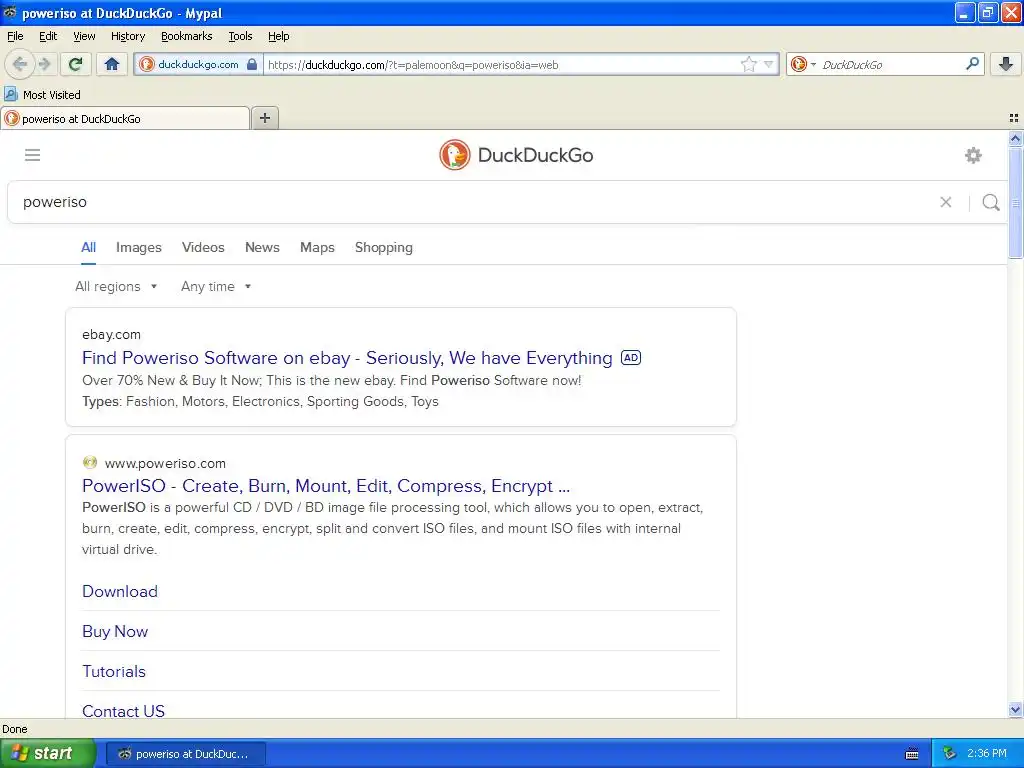Open the History menu
The image size is (1024, 768).
(128, 36)
